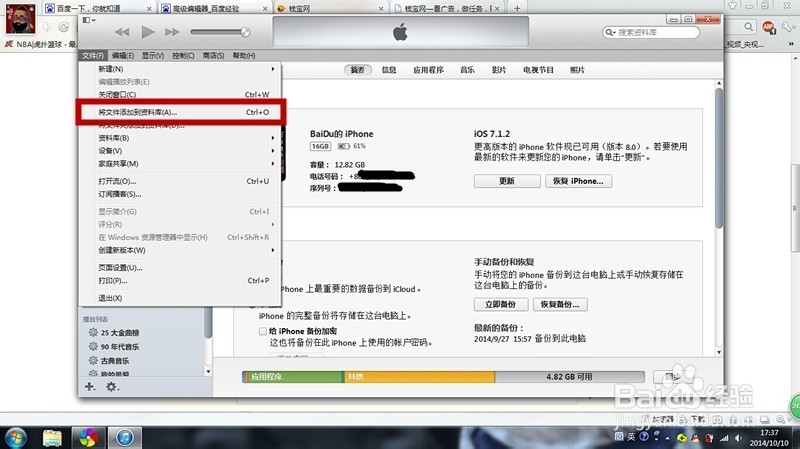Expand the 设备(V) submenu
800x449 pixels.
point(179,151)
